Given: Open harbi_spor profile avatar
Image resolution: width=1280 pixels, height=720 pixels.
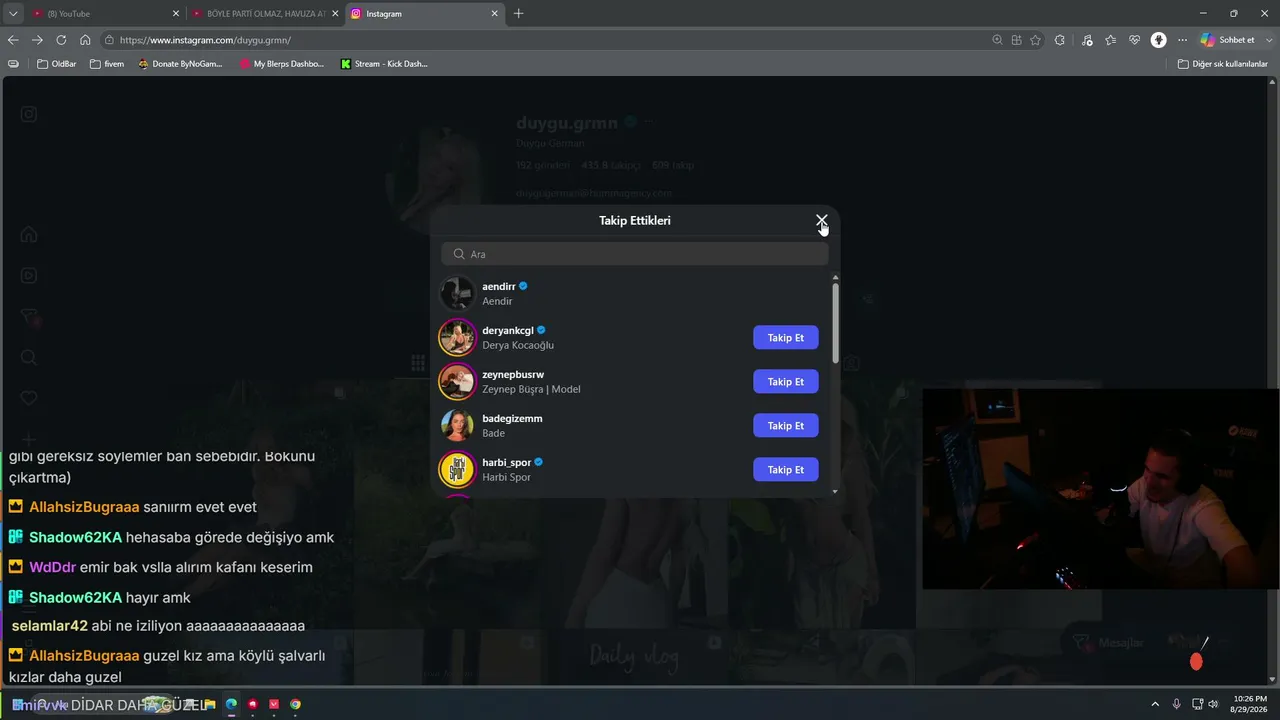Looking at the screenshot, I should 457,470.
